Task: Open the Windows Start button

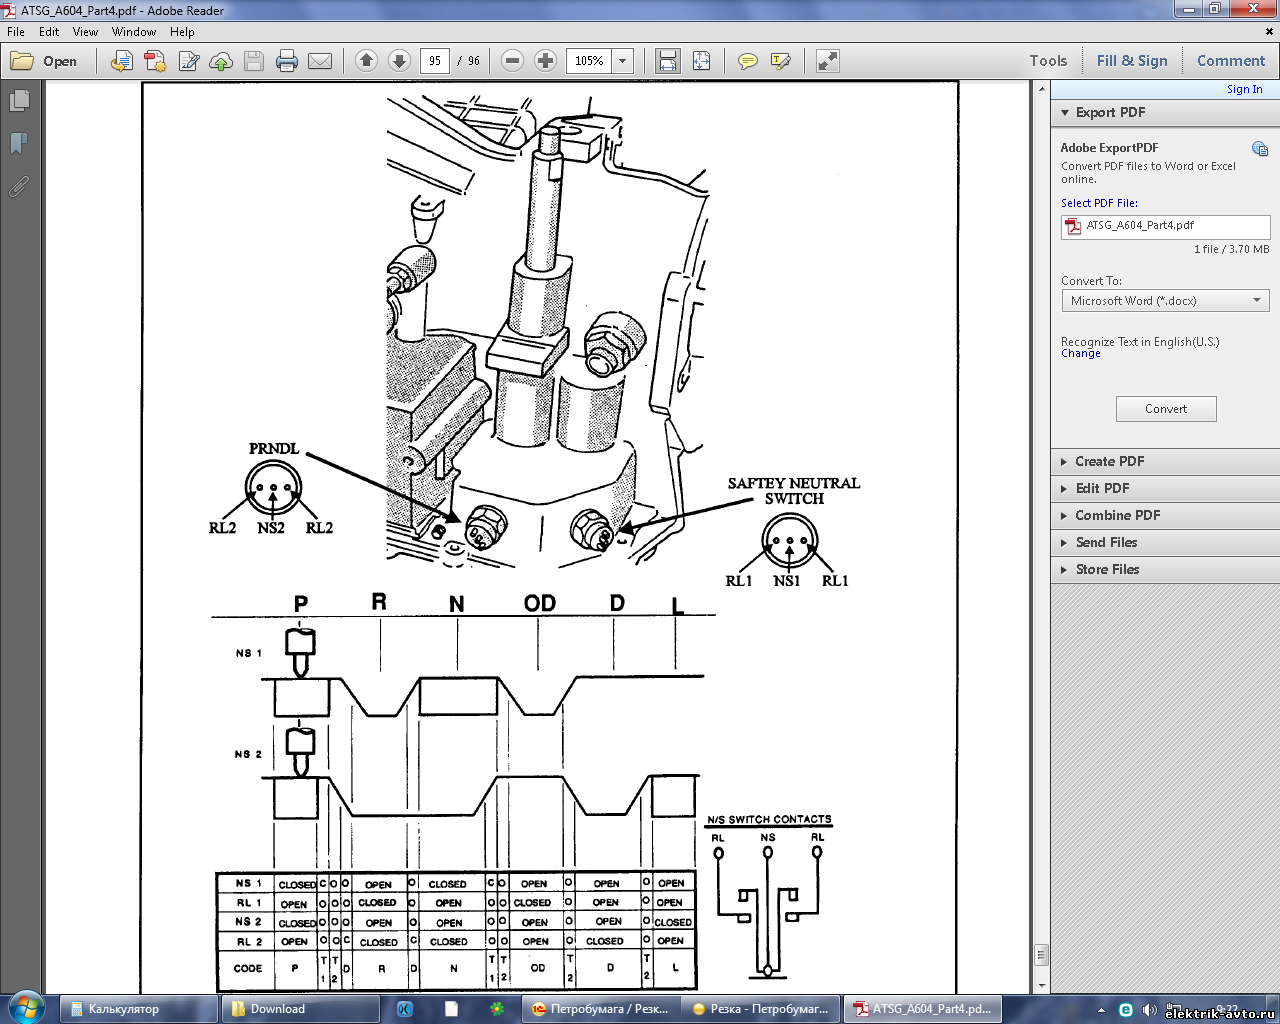Action: [x=25, y=1008]
